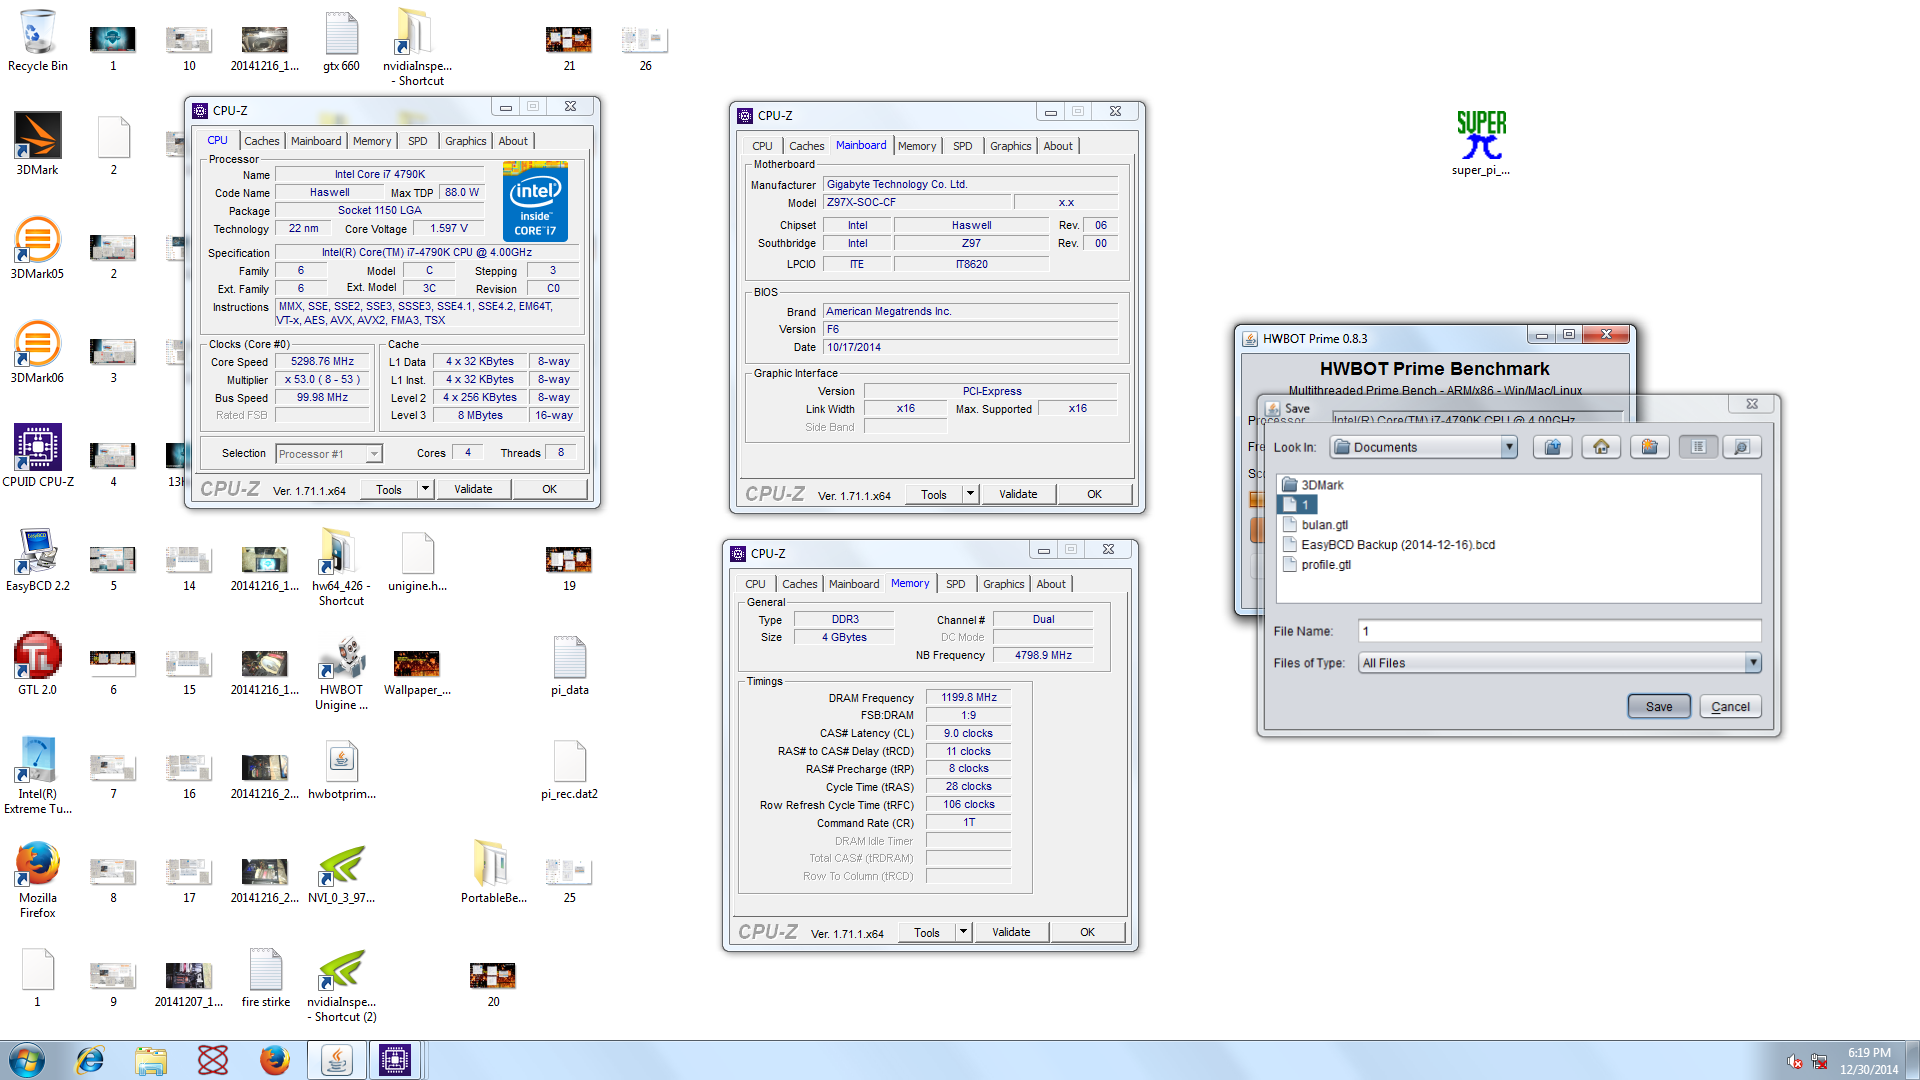Click OK in CPU-Z Memory window
Image resolution: width=1920 pixels, height=1080 pixels.
1087,932
